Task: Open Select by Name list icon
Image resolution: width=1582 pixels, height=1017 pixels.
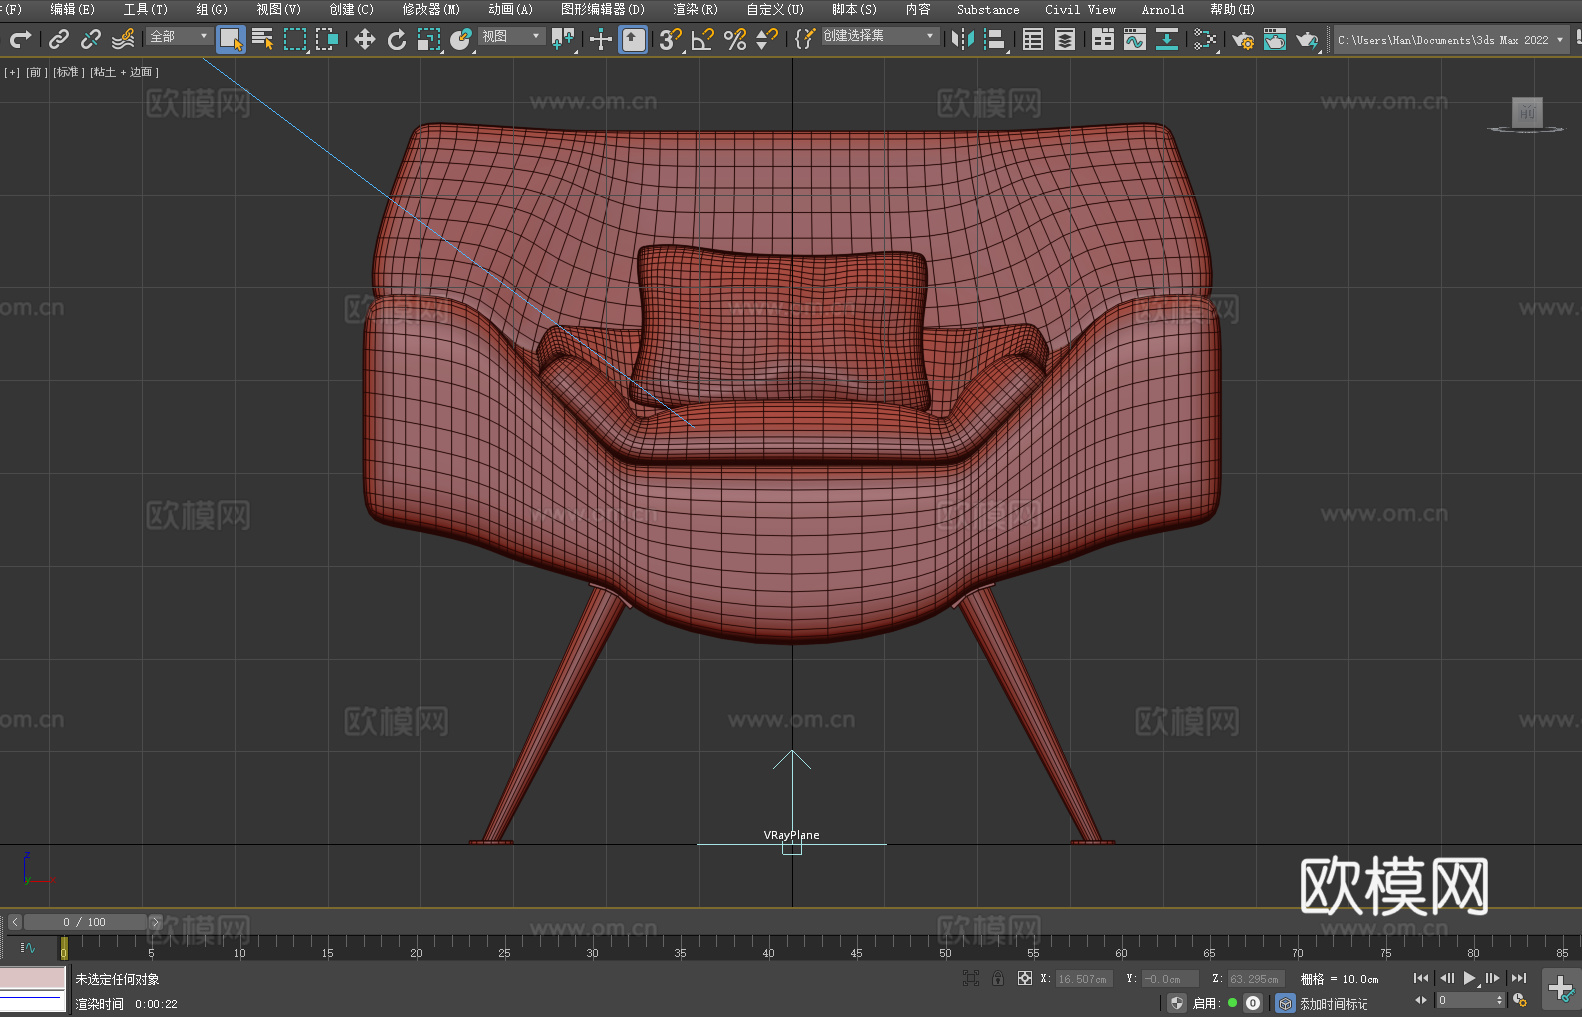Action: click(x=263, y=39)
